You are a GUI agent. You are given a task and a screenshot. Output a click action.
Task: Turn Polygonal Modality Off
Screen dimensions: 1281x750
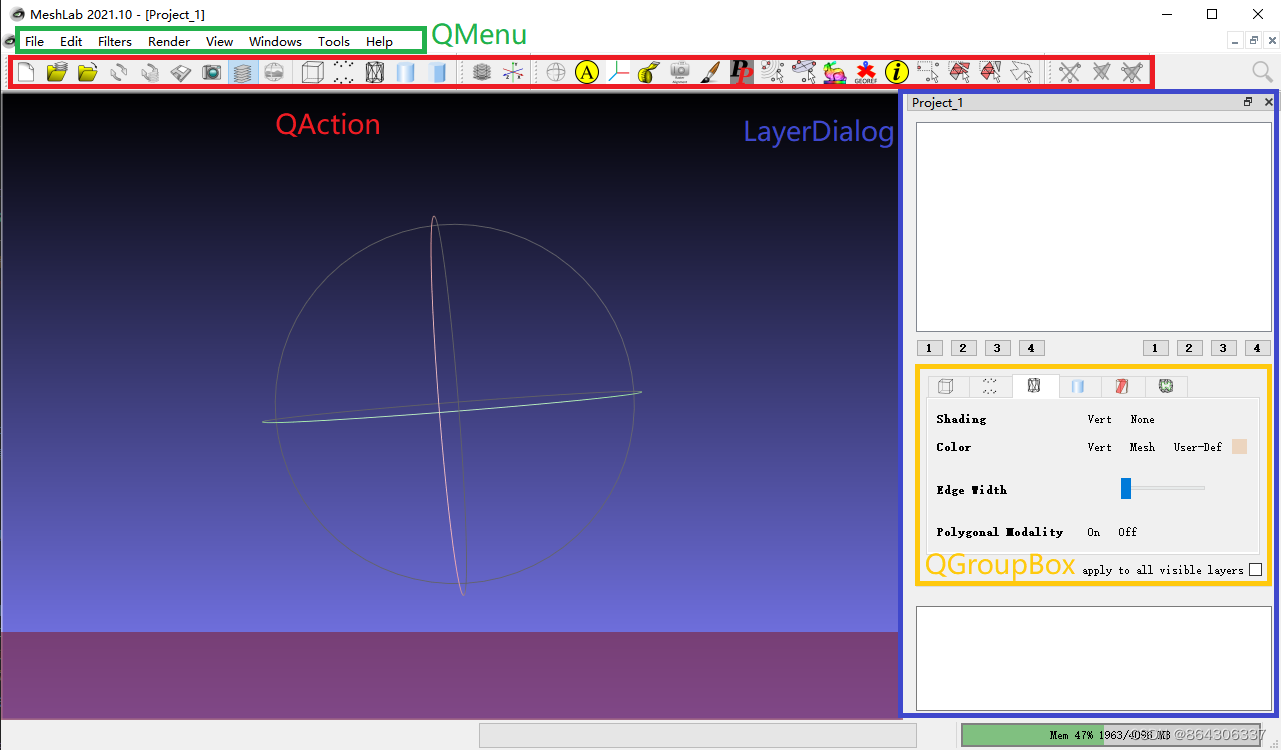click(x=1127, y=532)
